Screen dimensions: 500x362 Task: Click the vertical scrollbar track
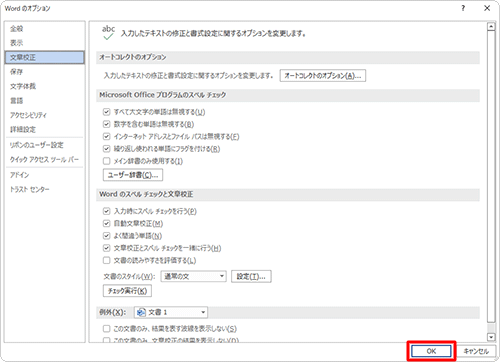pyautogui.click(x=491, y=327)
